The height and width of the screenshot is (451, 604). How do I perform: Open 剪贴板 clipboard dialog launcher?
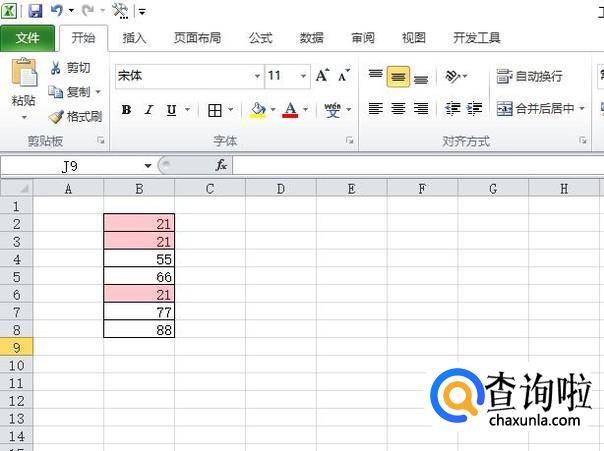coord(101,141)
